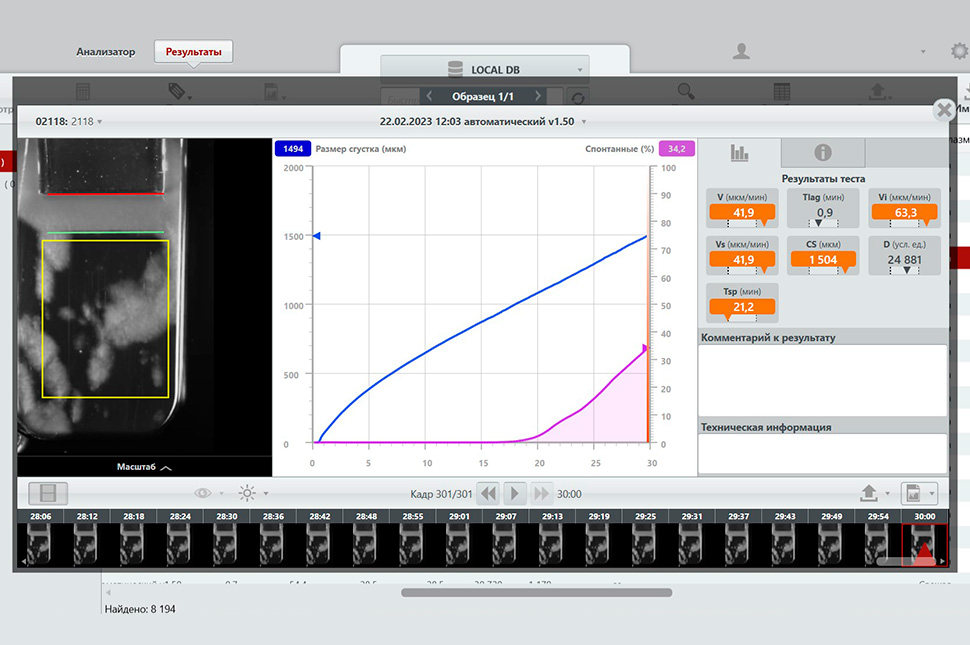Go to the previous sample arrow
Screen dimensions: 970x645
429,96
